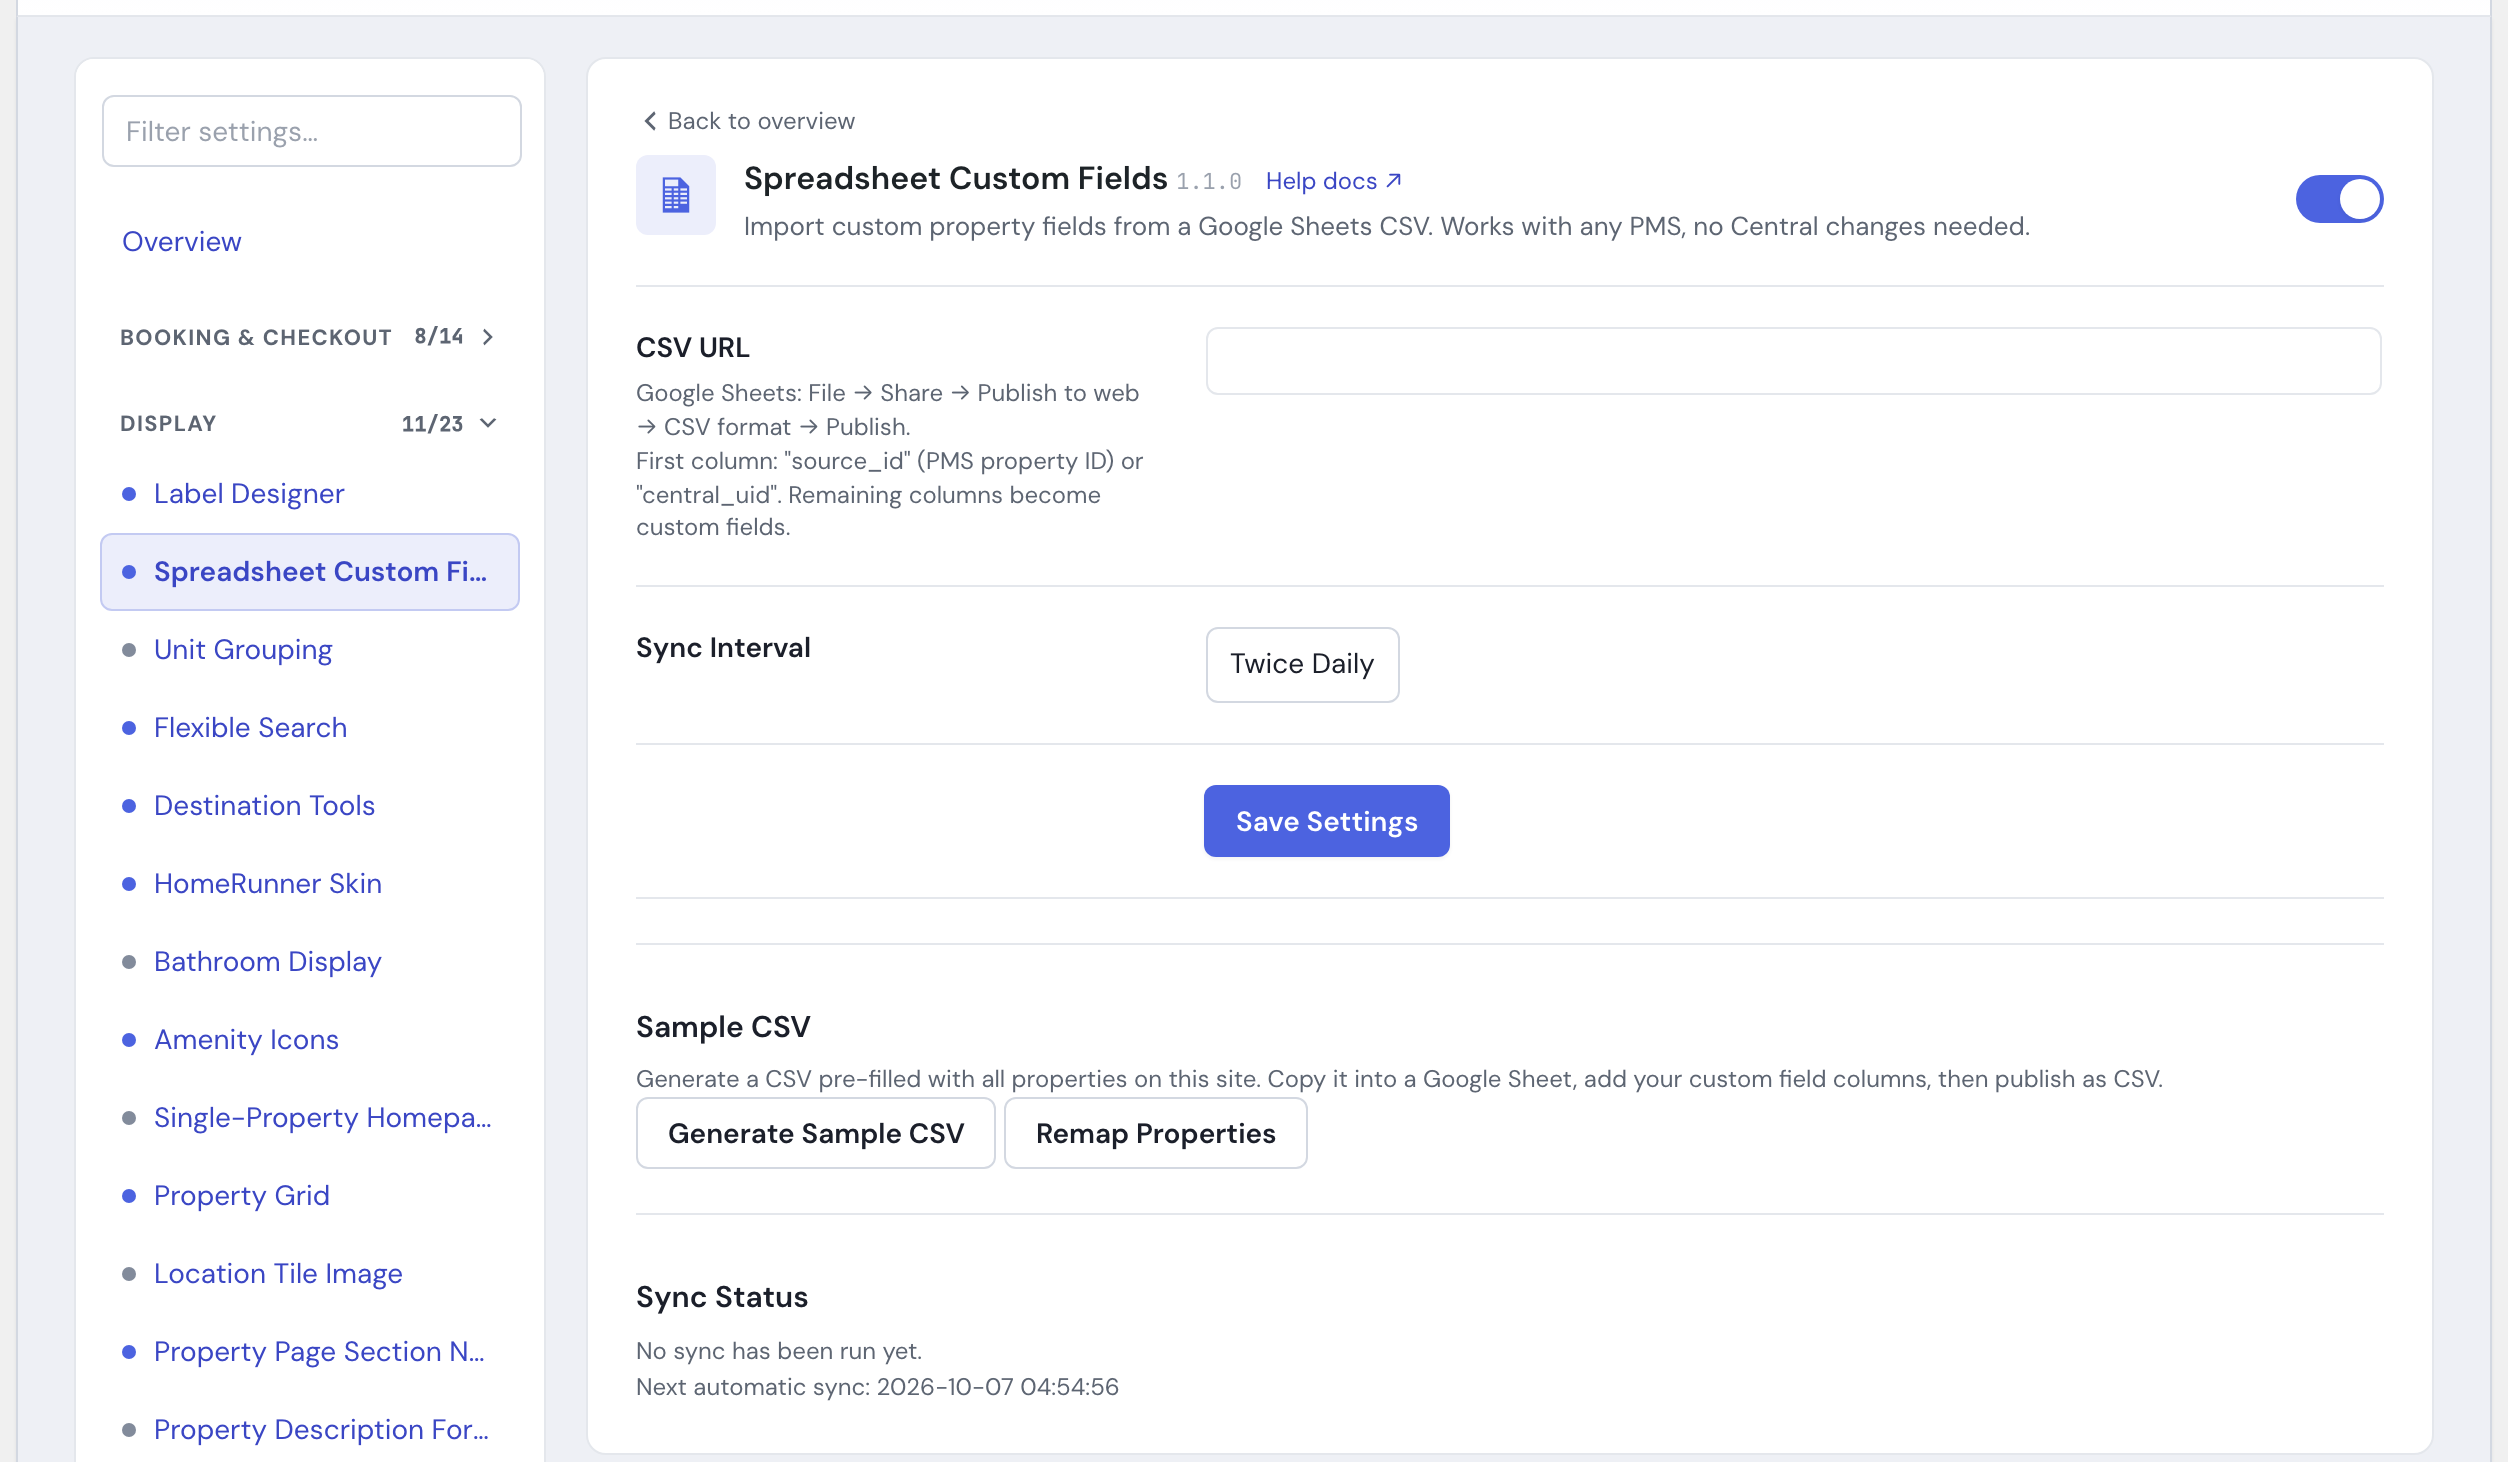Save the plugin settings
The image size is (2508, 1462).
tap(1326, 821)
